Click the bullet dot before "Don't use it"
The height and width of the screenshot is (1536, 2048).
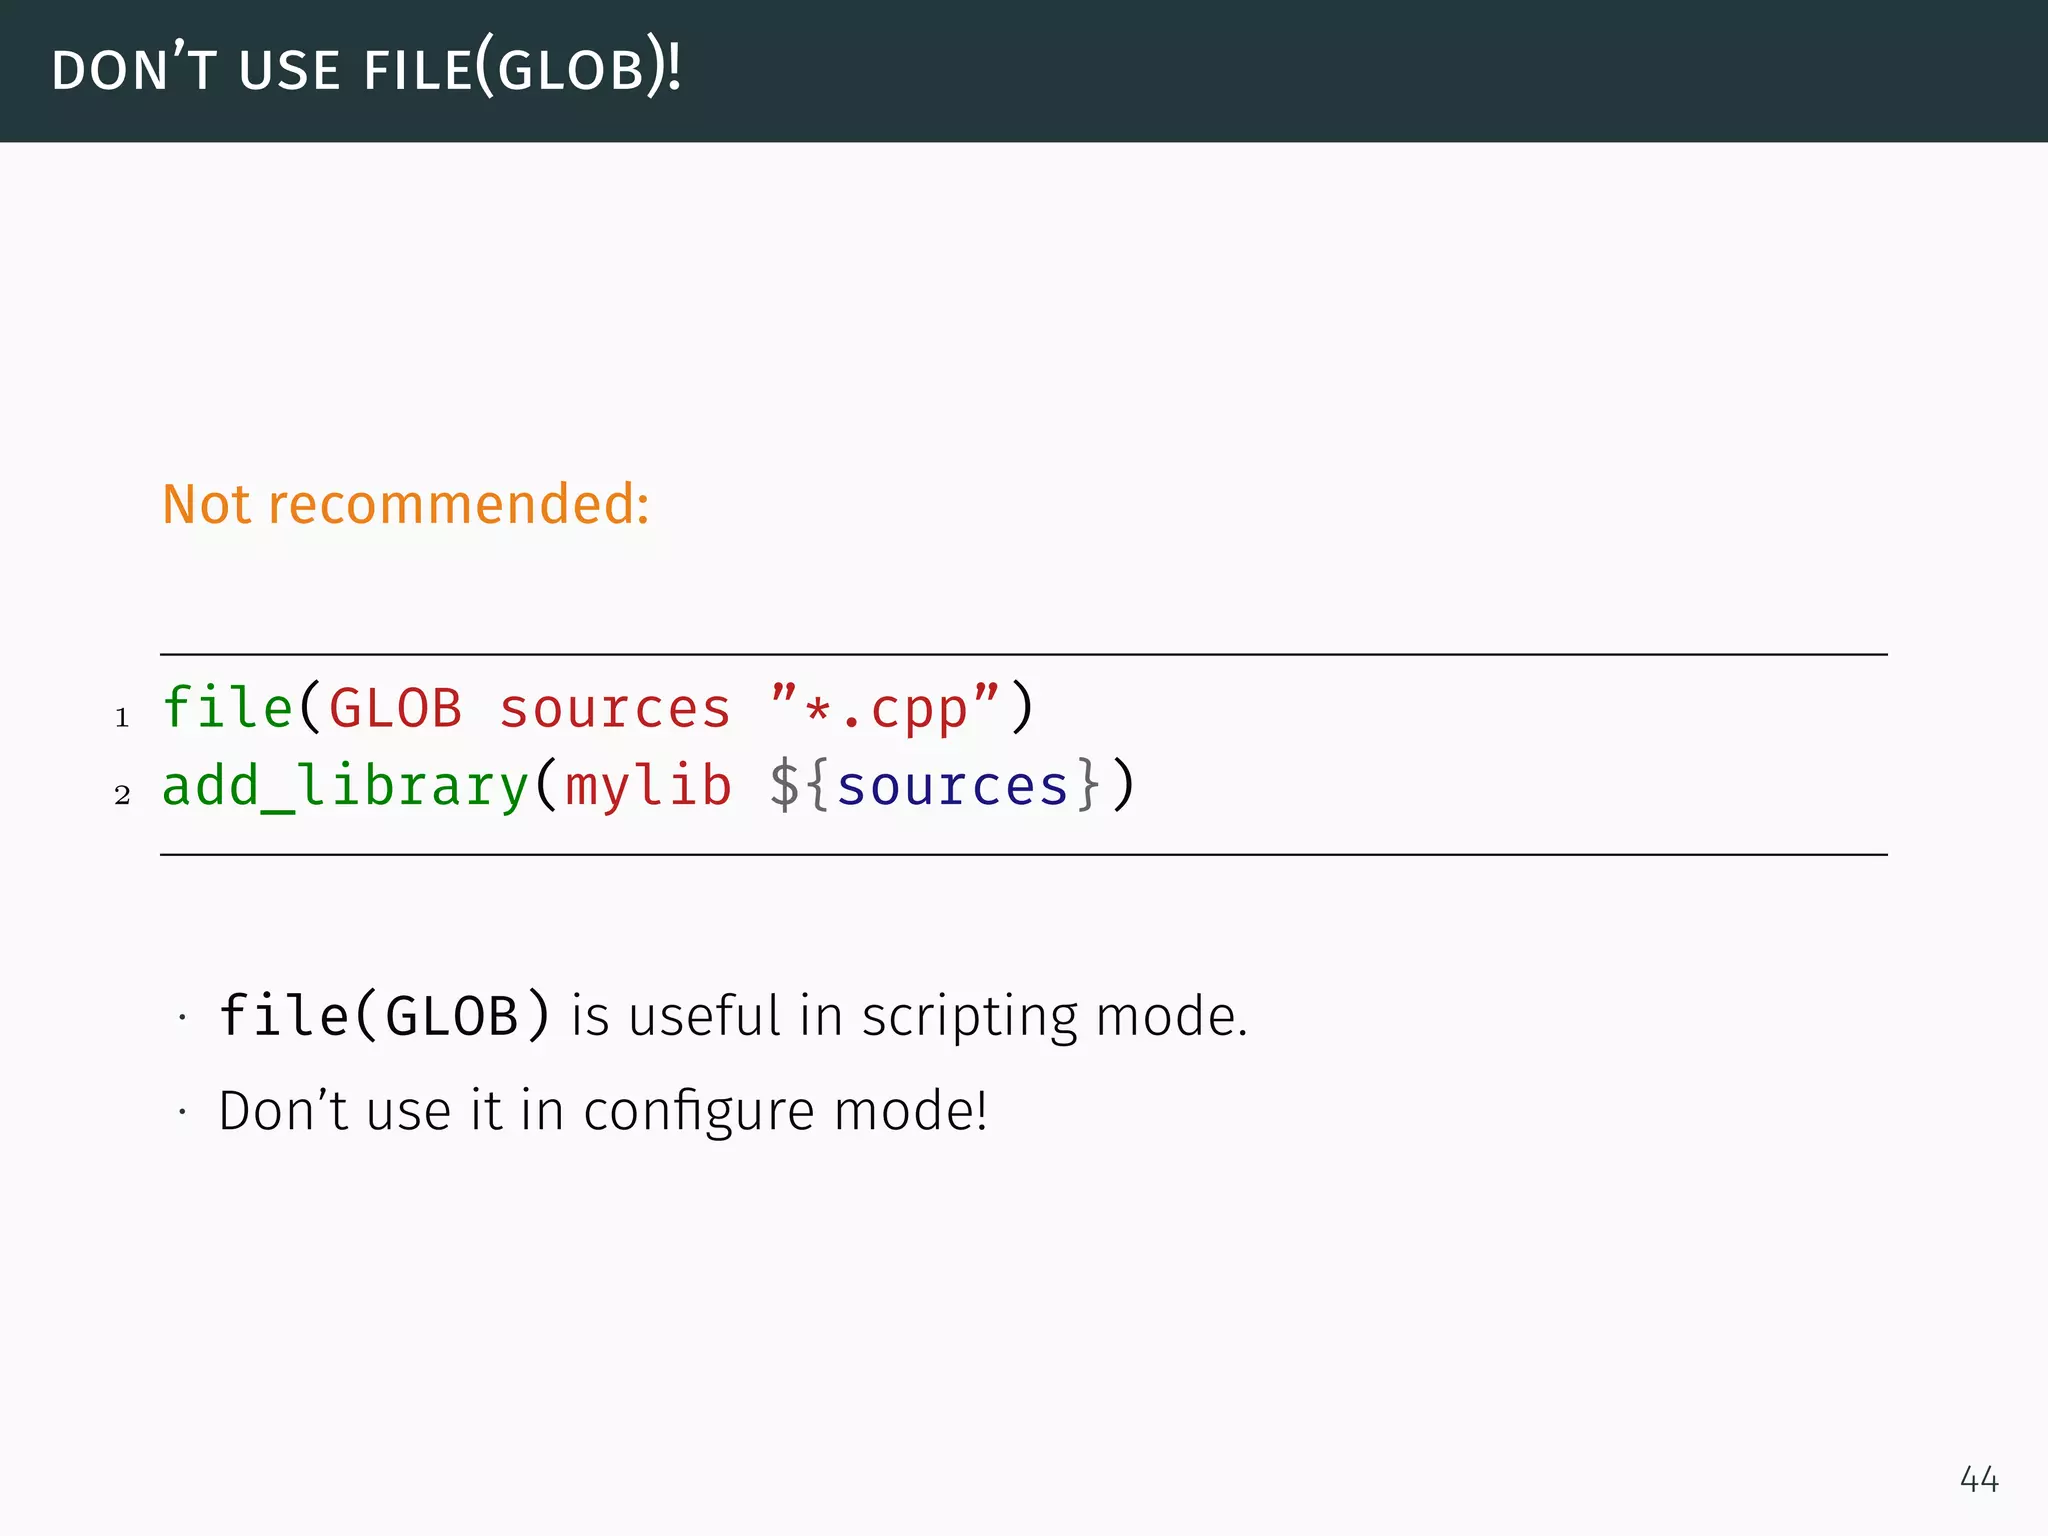coord(182,1112)
